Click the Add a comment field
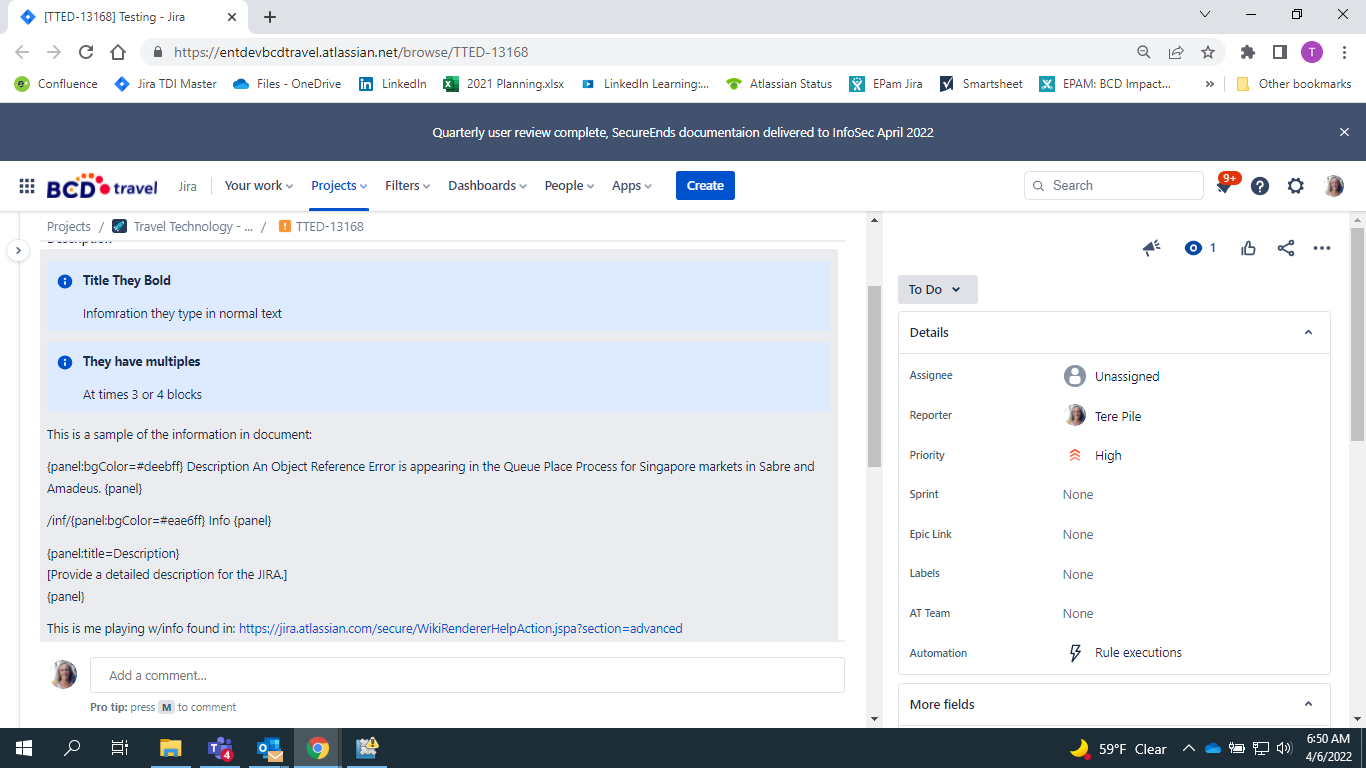 466,675
